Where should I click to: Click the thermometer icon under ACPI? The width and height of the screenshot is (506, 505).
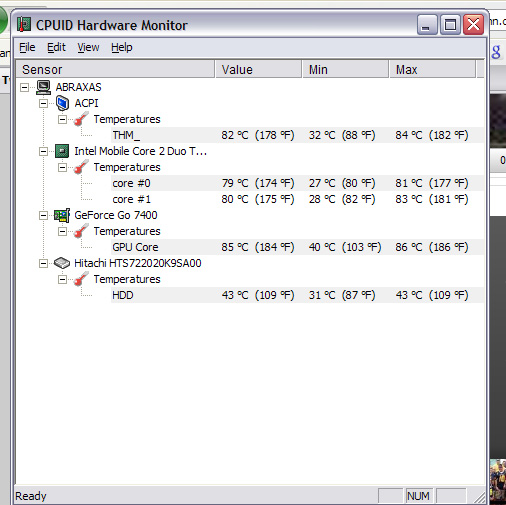click(x=81, y=119)
